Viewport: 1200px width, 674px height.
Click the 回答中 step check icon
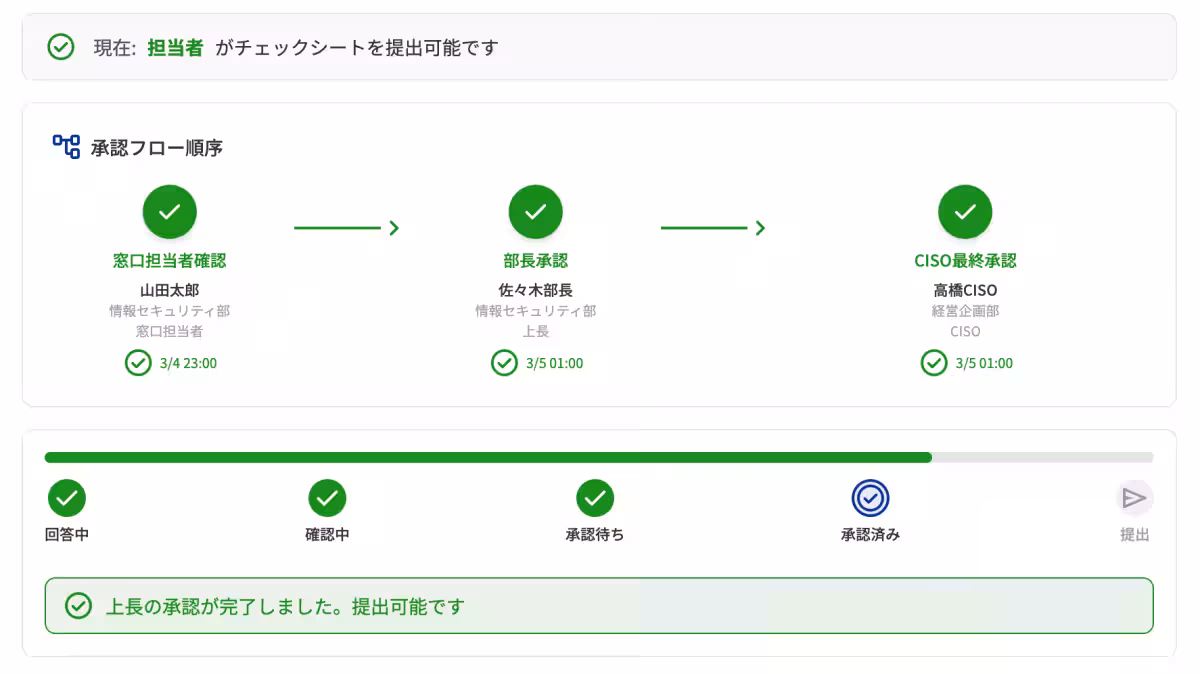click(x=67, y=498)
